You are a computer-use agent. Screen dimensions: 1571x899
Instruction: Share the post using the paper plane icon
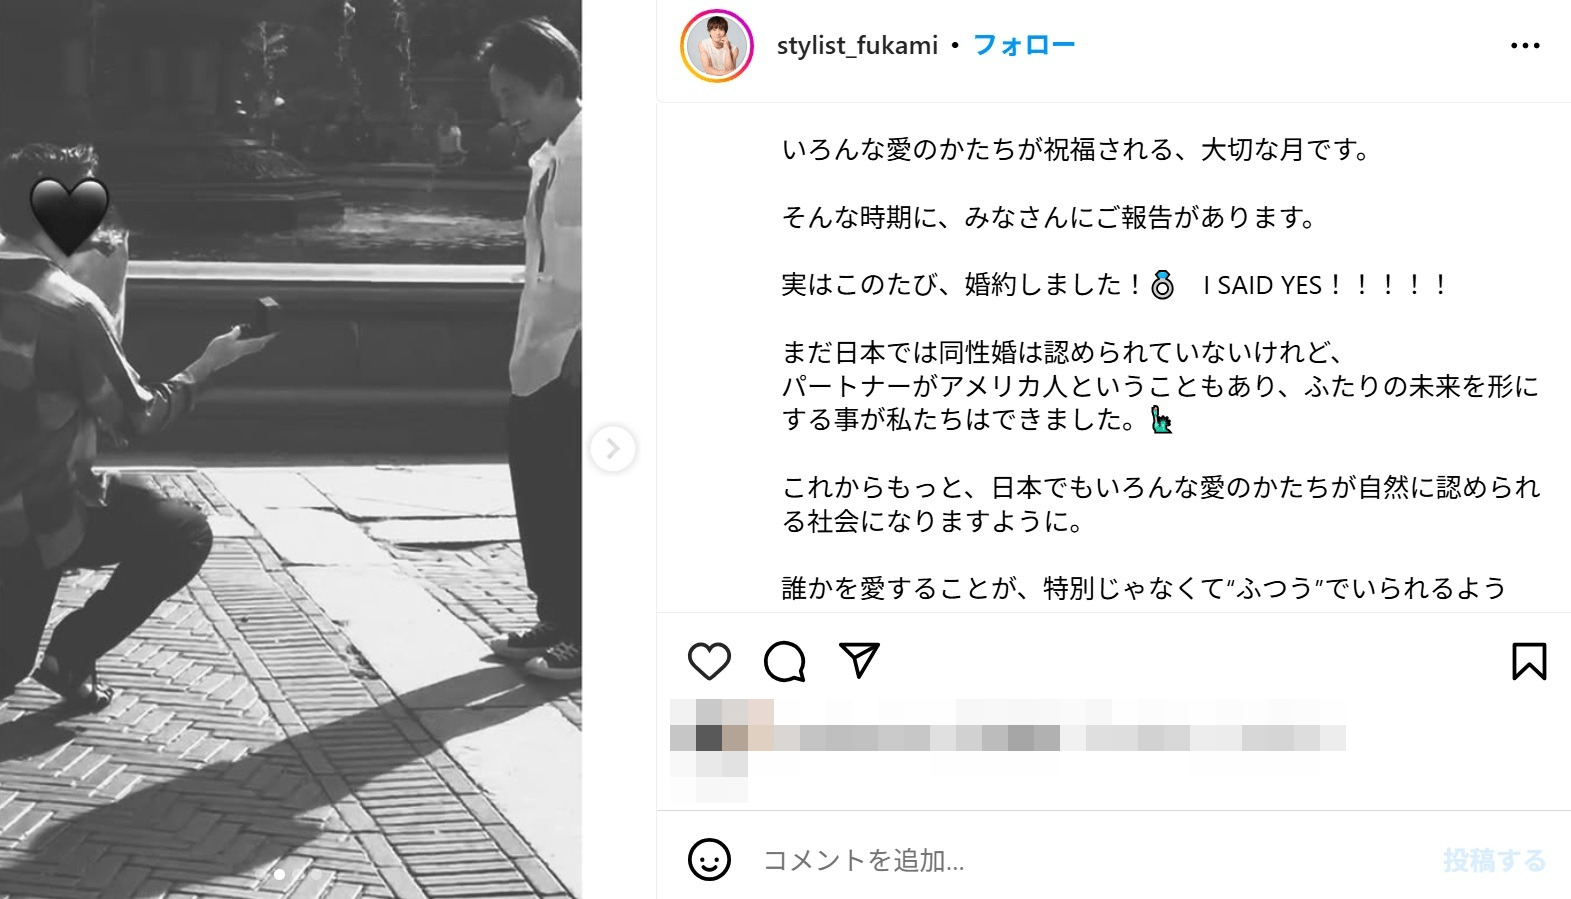tap(860, 660)
